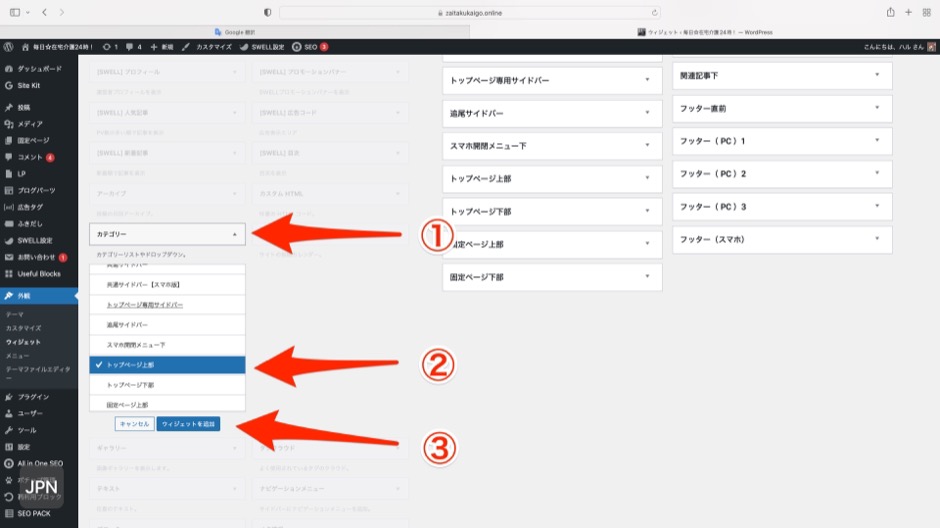Select 追尾サイドバー in the widget area list
The image size is (940, 528).
166,325
